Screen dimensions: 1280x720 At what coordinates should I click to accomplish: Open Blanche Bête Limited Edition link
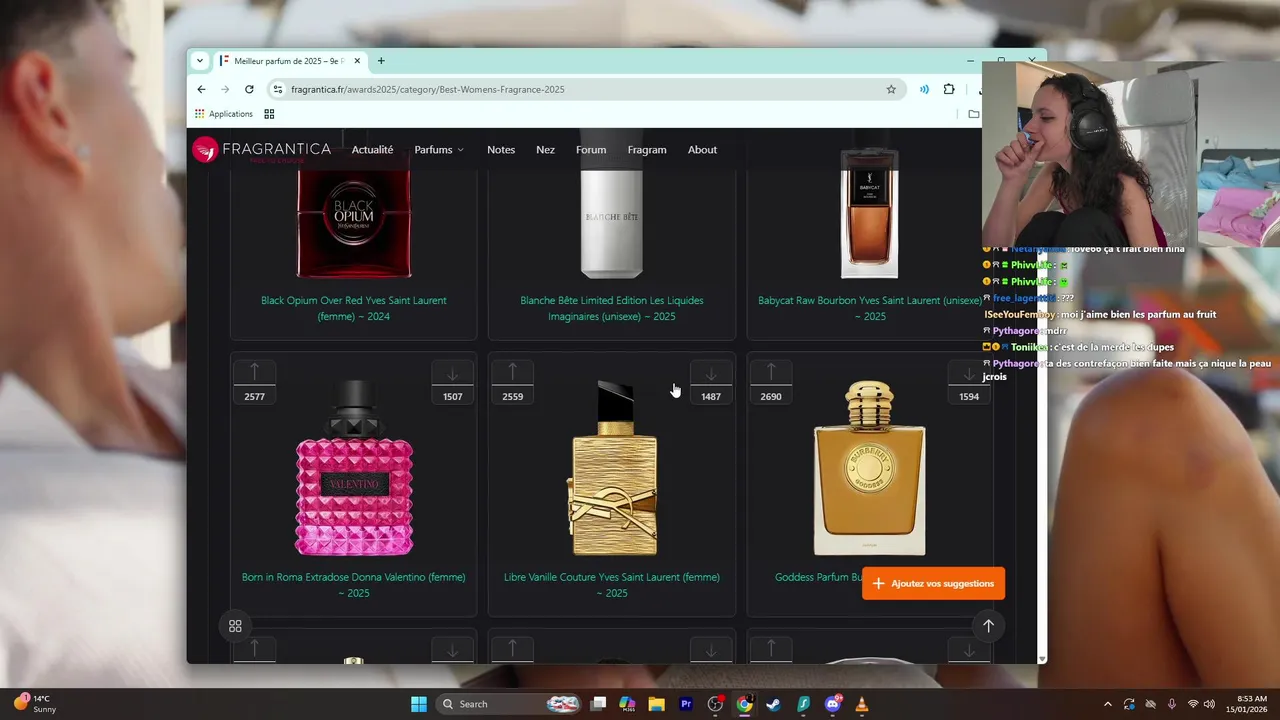point(612,308)
